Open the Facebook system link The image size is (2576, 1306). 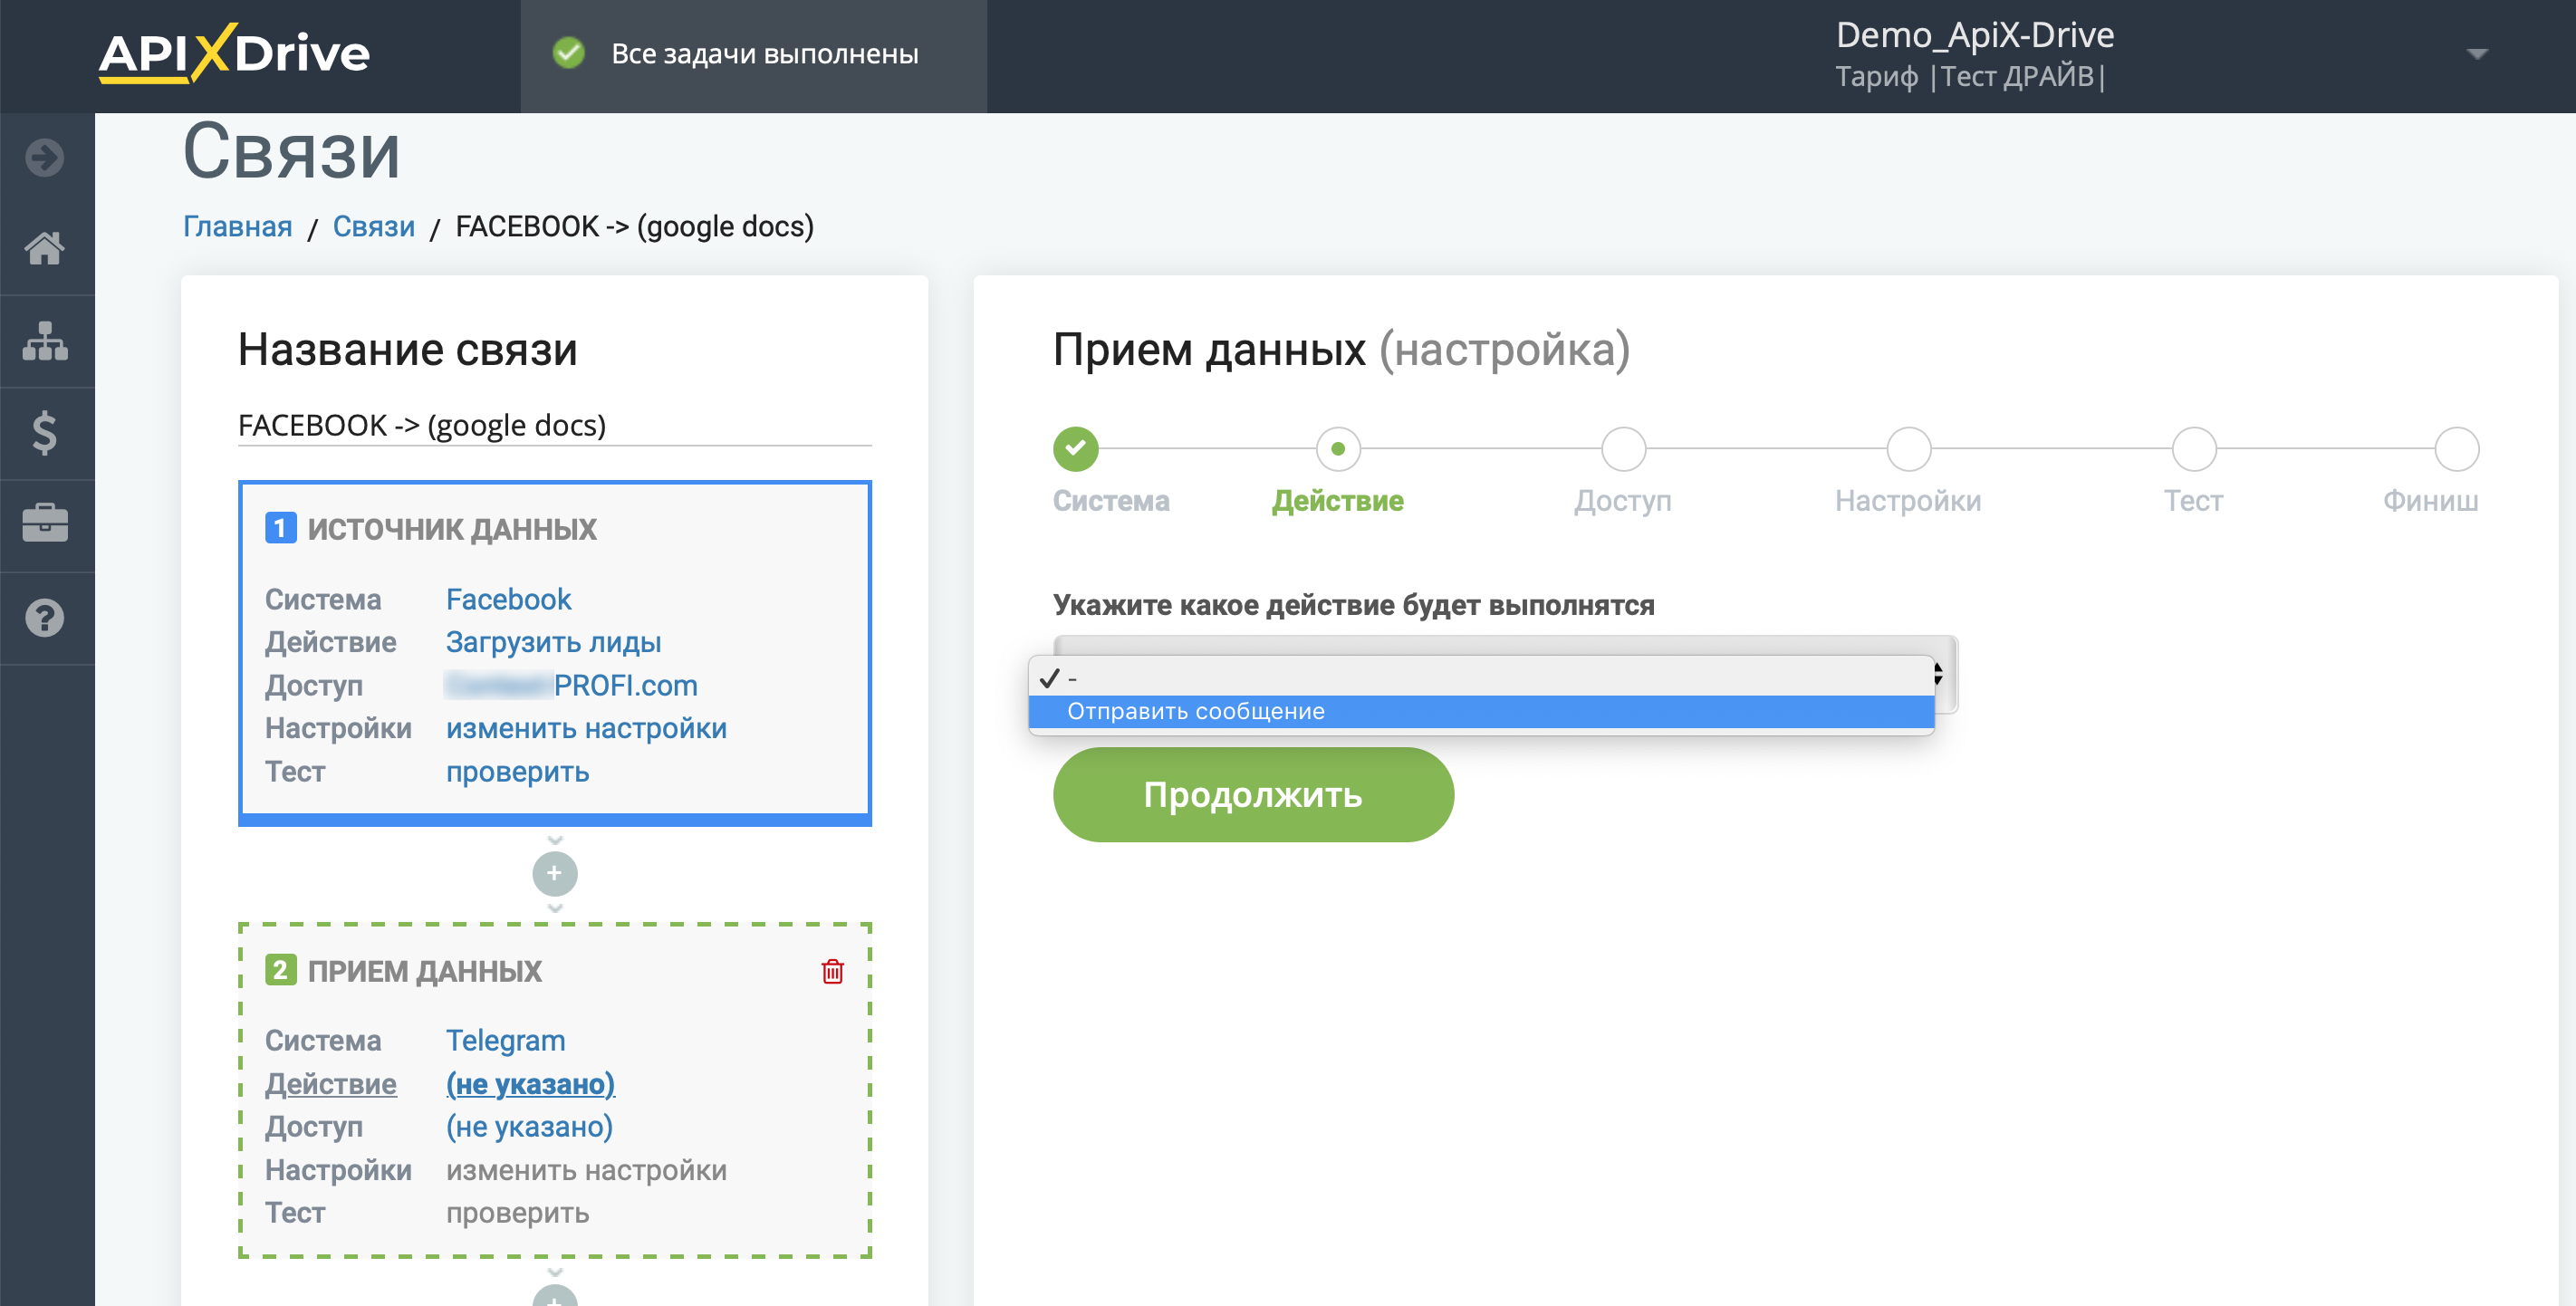click(508, 599)
